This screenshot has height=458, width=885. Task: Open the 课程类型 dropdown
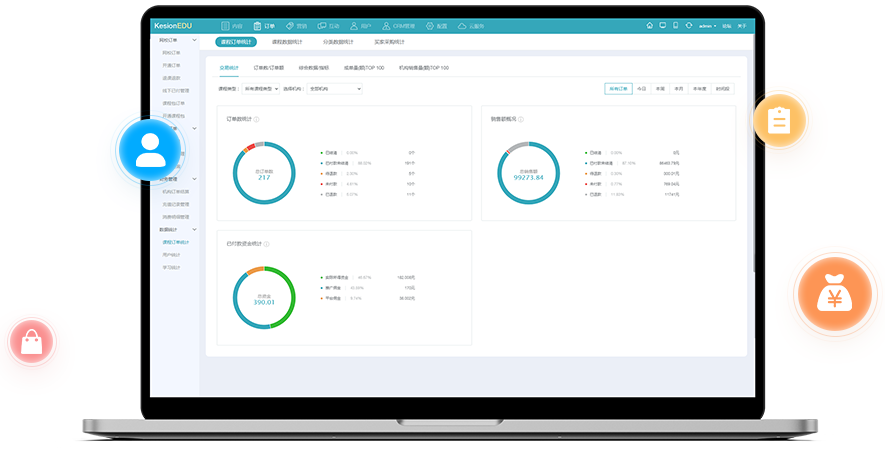click(x=260, y=89)
